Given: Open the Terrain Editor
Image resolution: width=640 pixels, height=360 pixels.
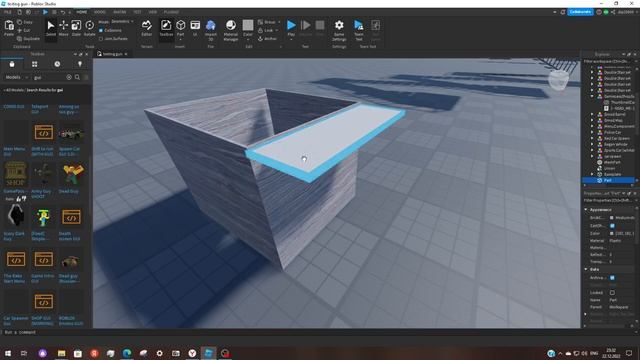Looking at the screenshot, I should [x=147, y=29].
